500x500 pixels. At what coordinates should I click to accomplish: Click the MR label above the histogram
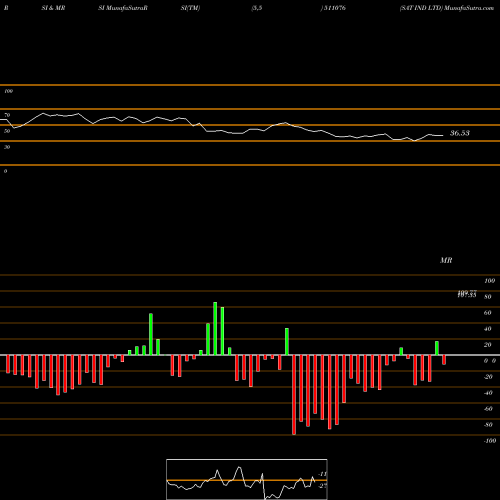(x=446, y=260)
